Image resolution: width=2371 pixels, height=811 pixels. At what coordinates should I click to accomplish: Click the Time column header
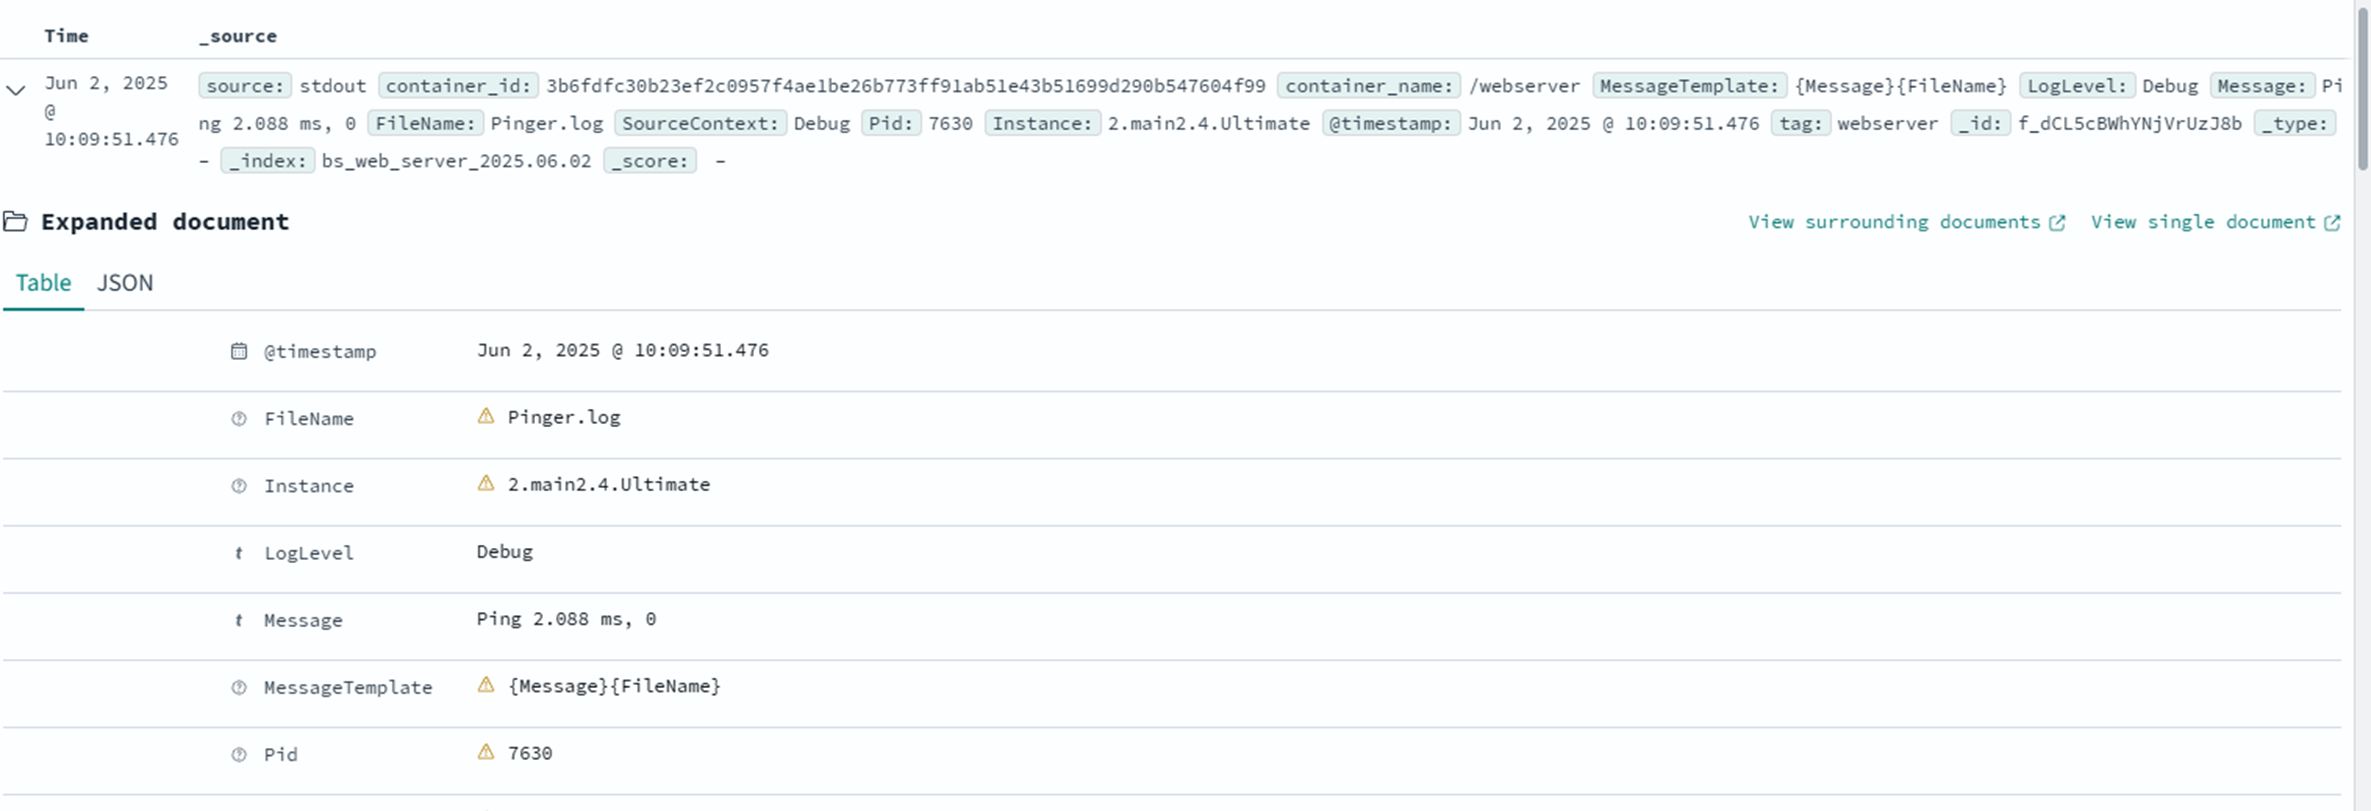click(x=66, y=36)
